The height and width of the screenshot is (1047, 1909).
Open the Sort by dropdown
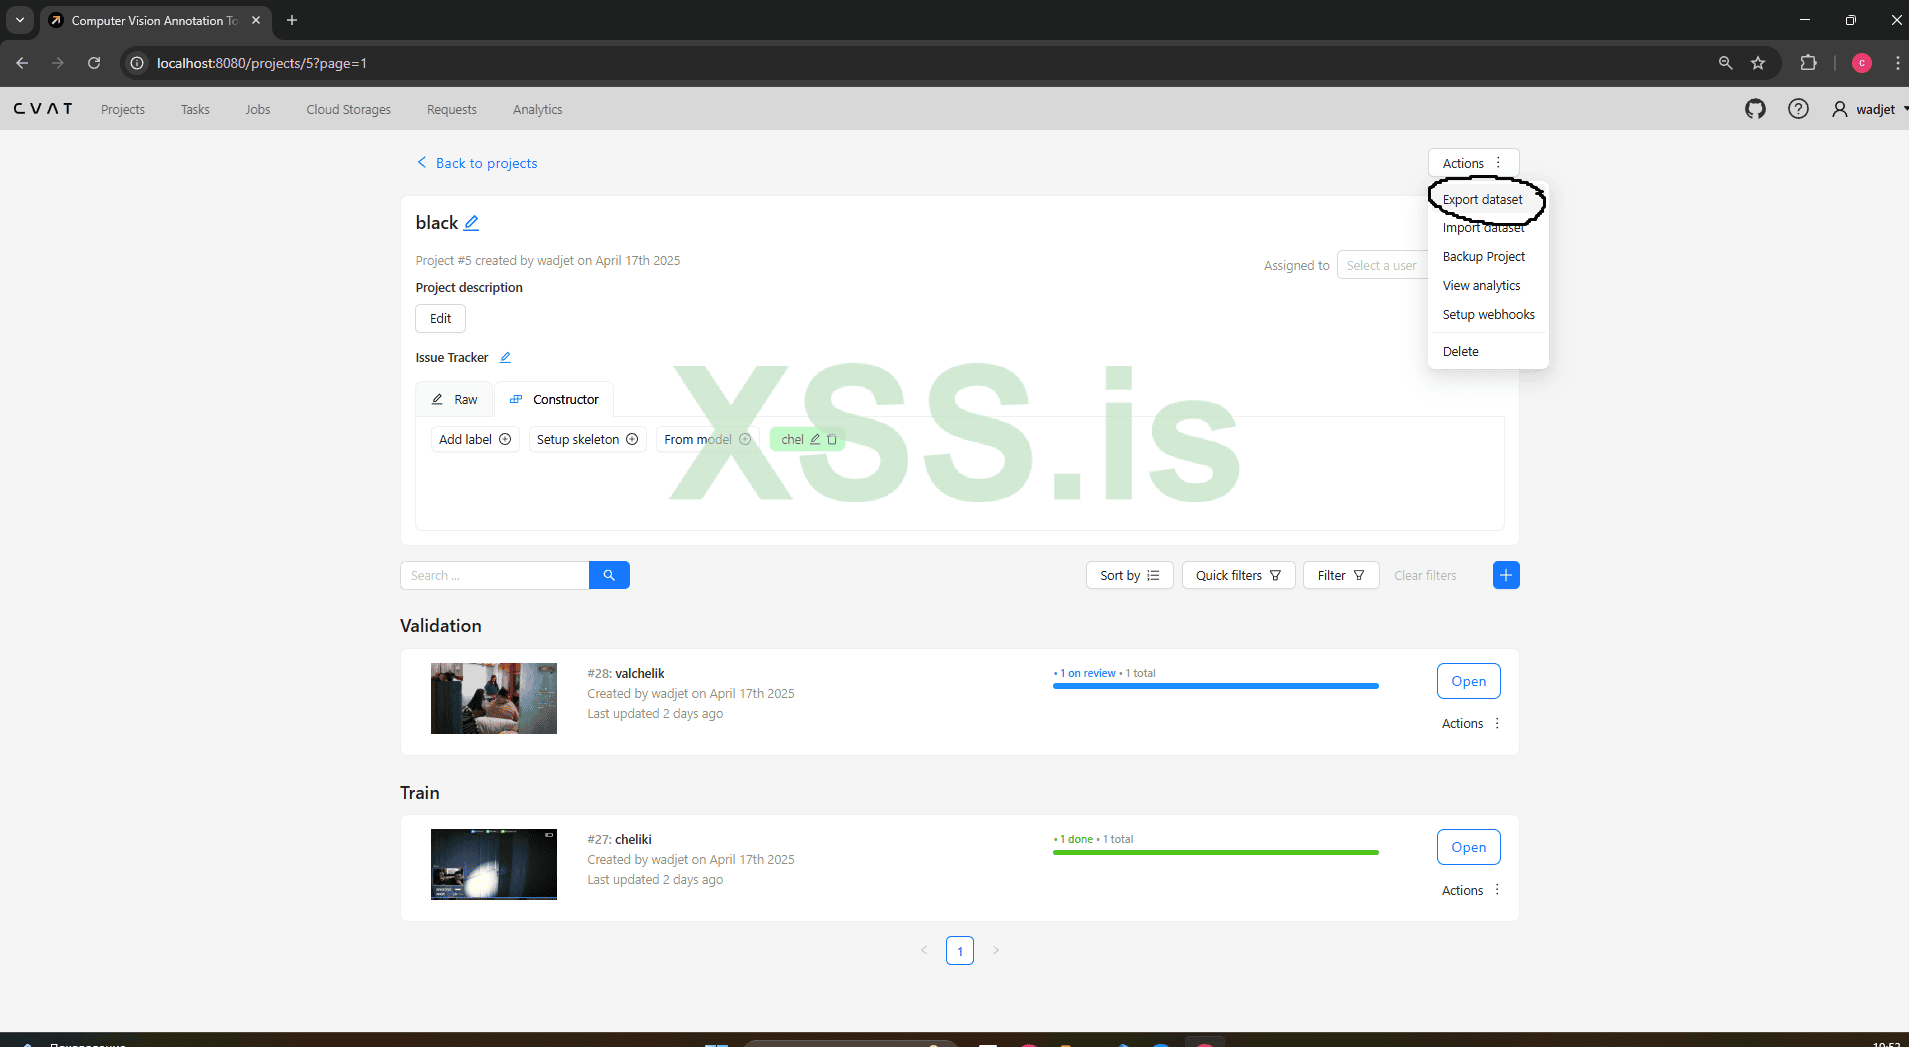point(1129,575)
